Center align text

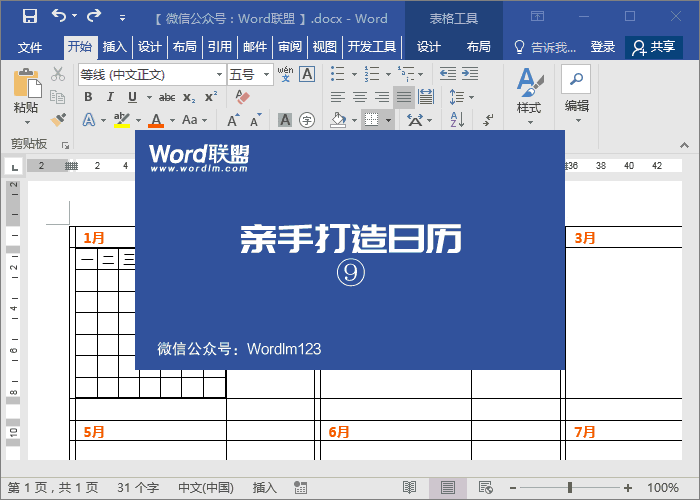click(360, 97)
